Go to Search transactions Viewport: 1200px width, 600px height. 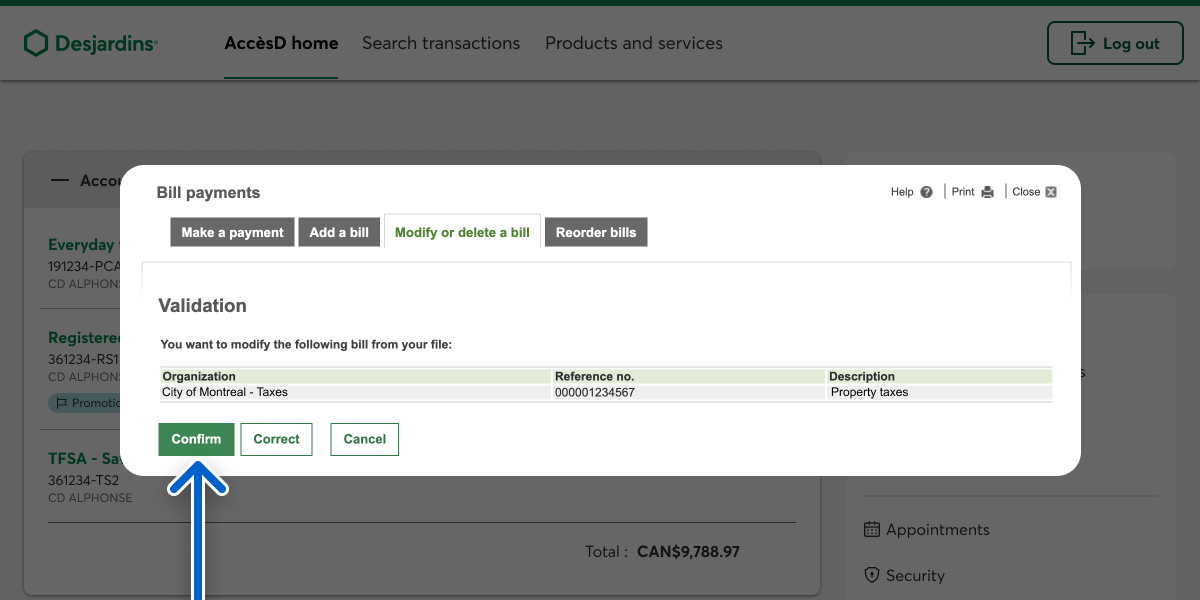pyautogui.click(x=441, y=44)
